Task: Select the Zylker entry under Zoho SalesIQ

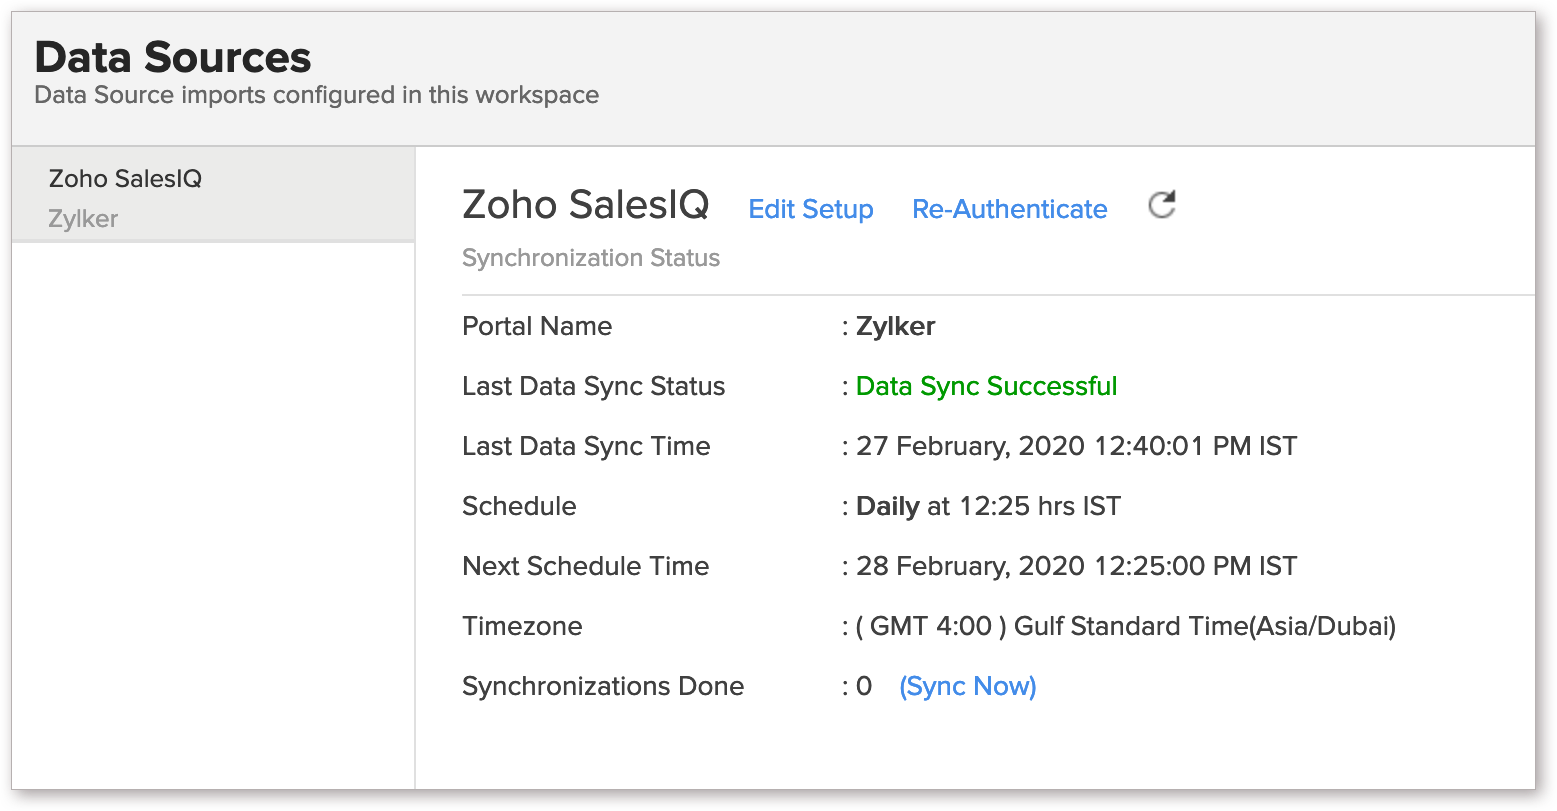Action: pos(83,219)
